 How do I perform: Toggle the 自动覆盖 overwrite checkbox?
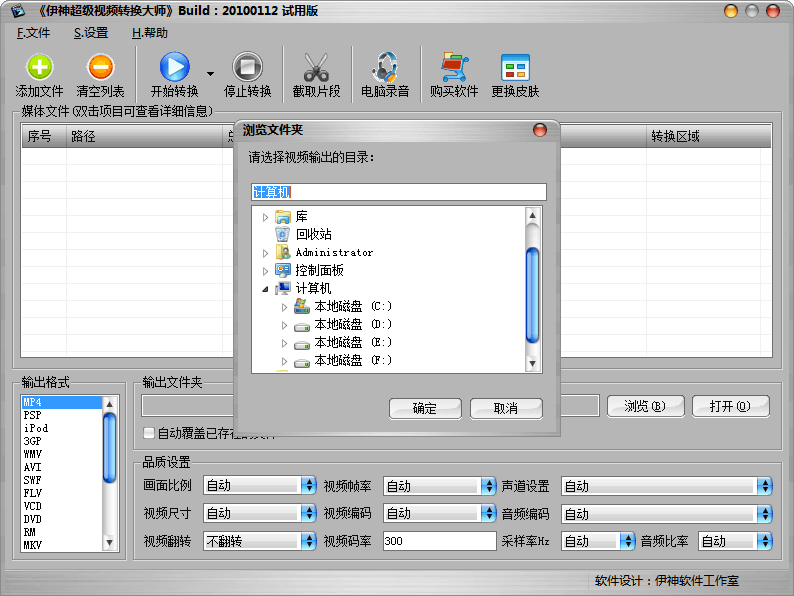(x=149, y=433)
